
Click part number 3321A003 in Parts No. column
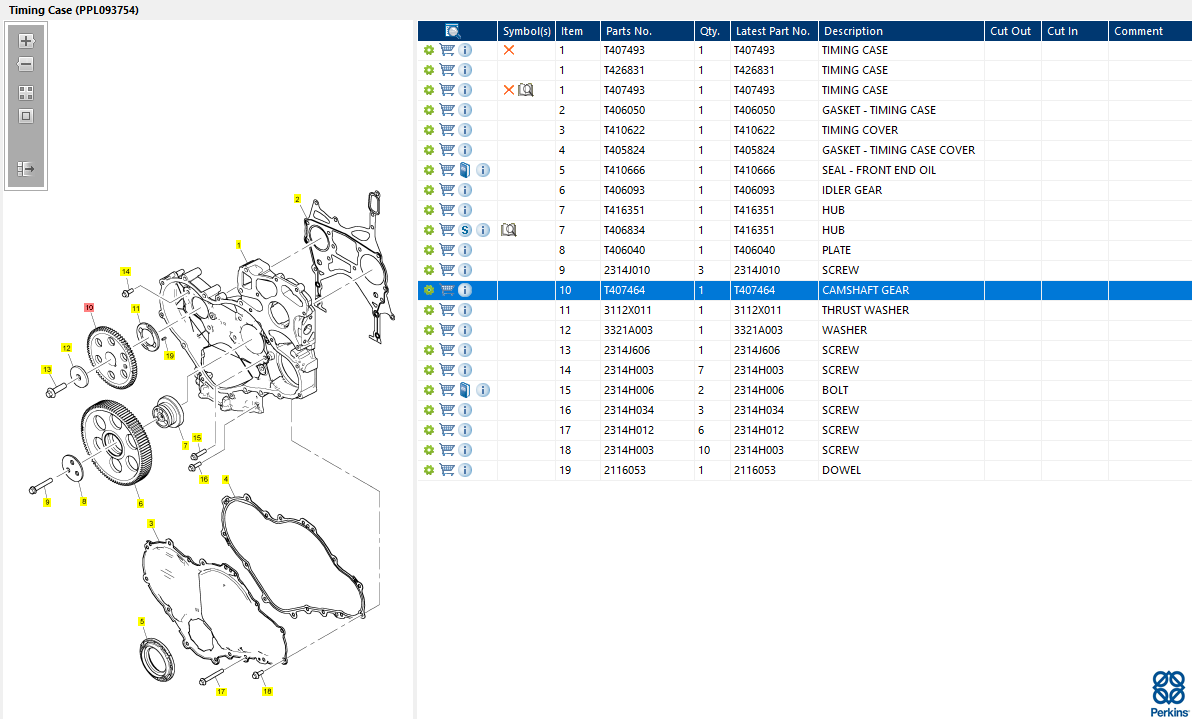click(x=628, y=330)
